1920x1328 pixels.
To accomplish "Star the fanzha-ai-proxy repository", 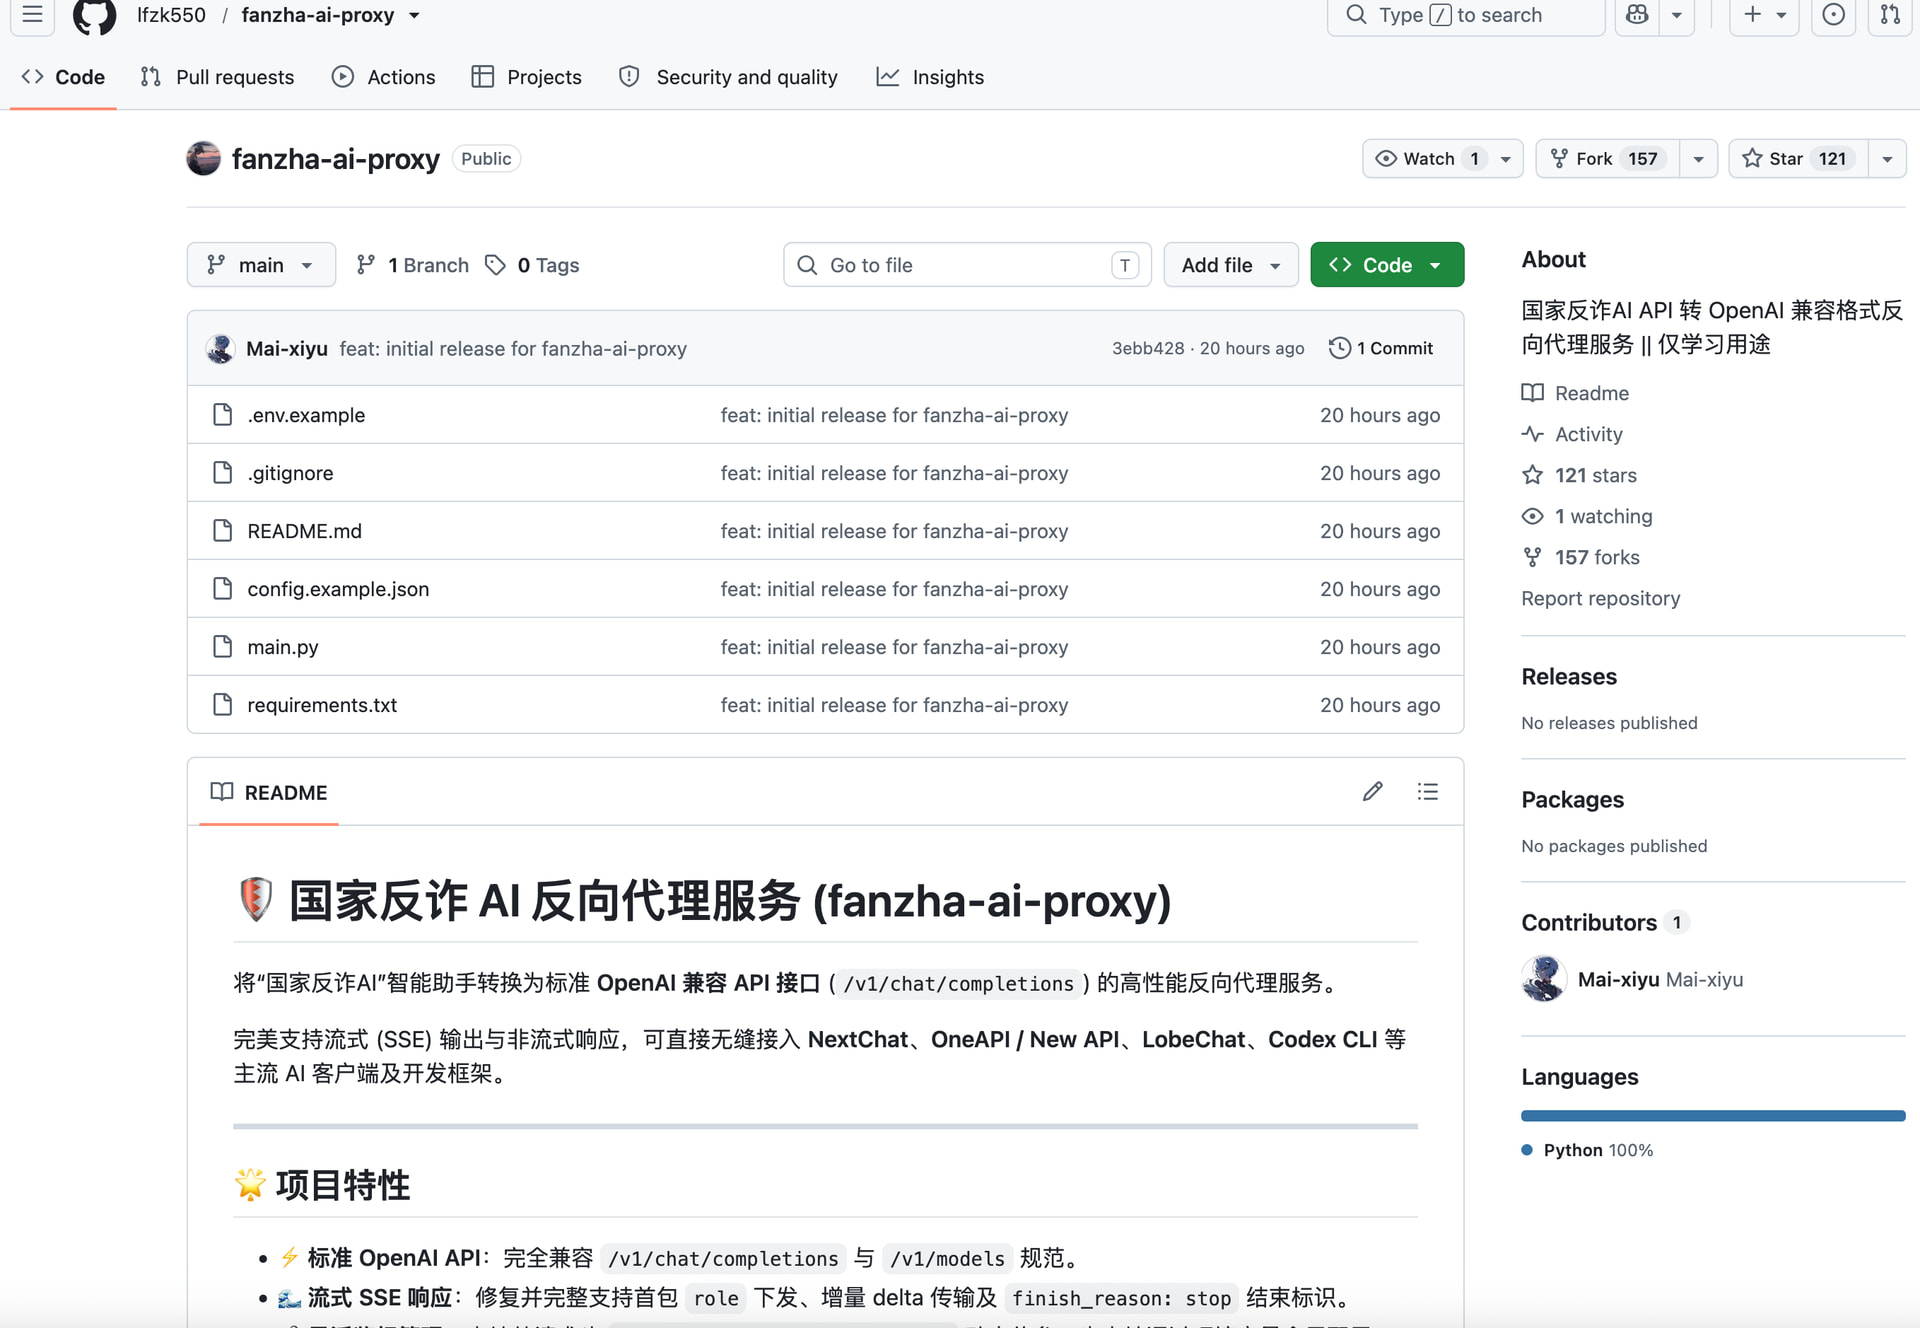I will point(1798,159).
